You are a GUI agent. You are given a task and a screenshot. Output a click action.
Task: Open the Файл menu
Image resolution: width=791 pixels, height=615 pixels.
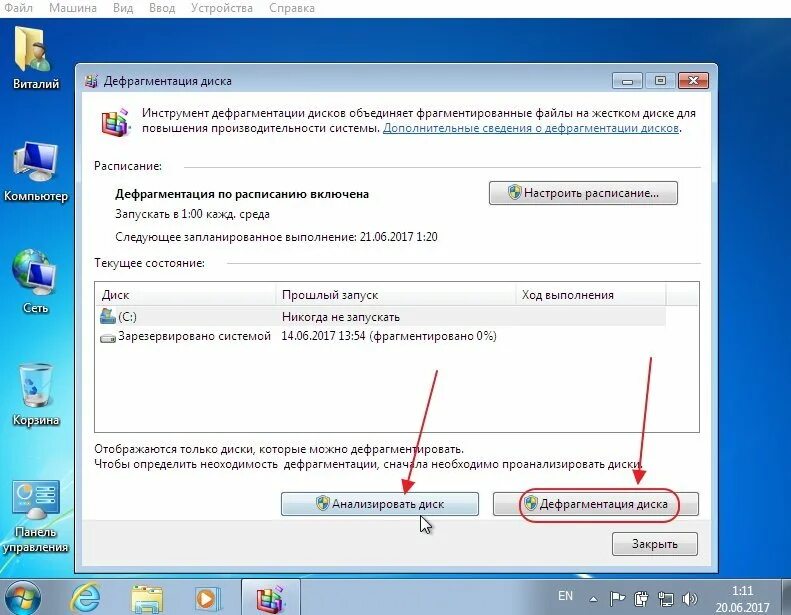point(19,8)
